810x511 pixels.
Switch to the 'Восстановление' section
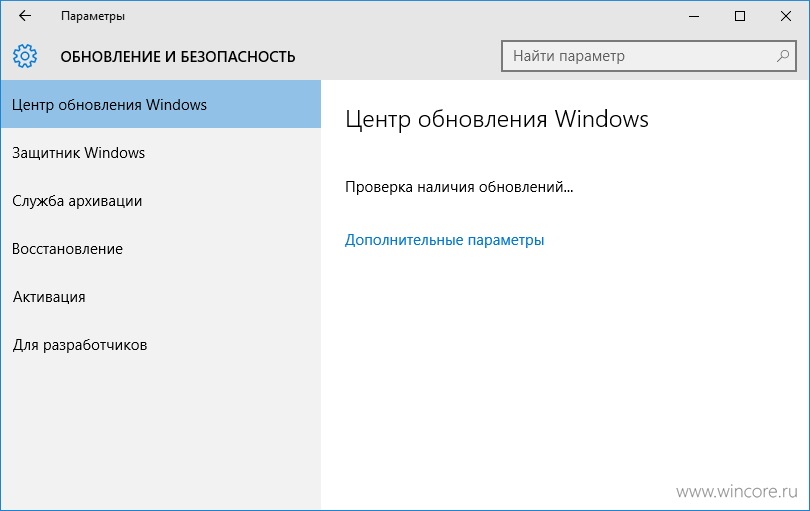161,249
